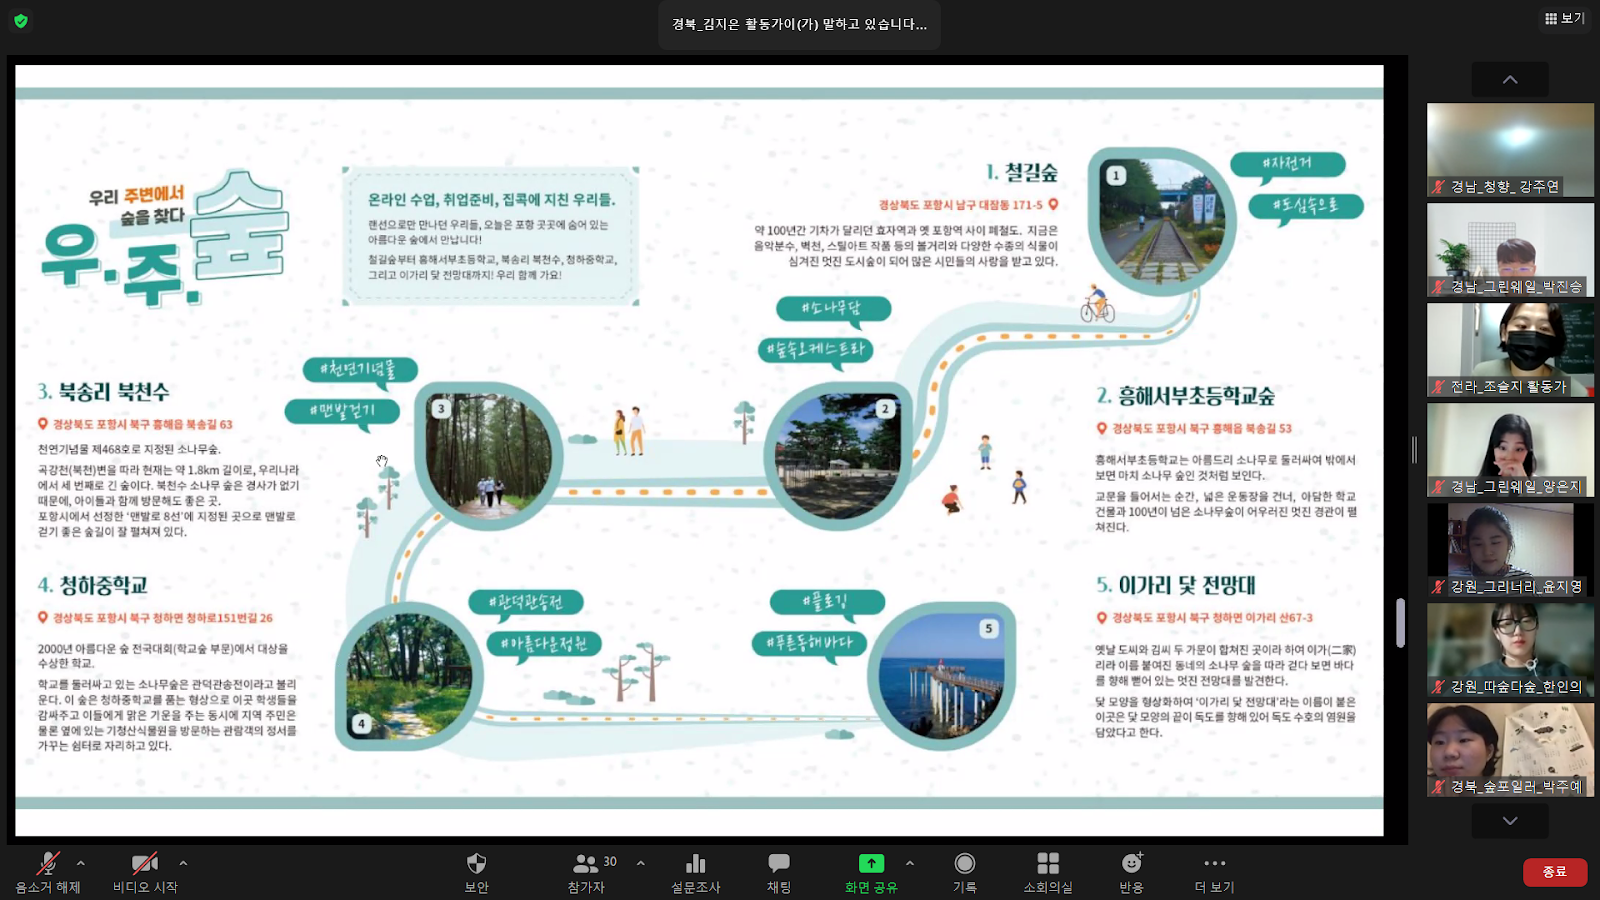Click the 북송리 북천수 photo circle numbered 3
Screen dimensions: 1600x900
click(x=489, y=455)
